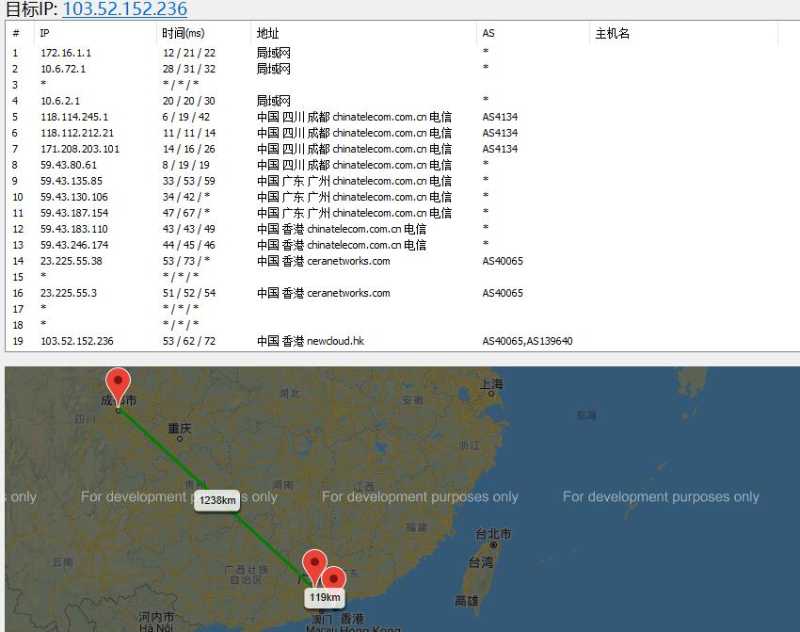The width and height of the screenshot is (800, 632).
Task: Click the Chengdu map pin marker
Action: coord(118,387)
